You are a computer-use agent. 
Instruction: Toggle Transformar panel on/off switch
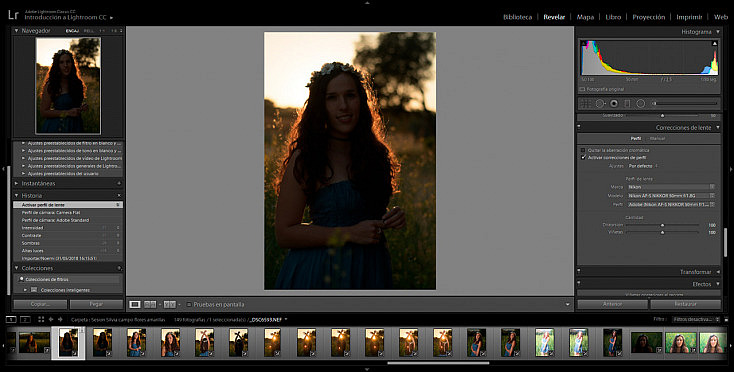click(x=579, y=271)
